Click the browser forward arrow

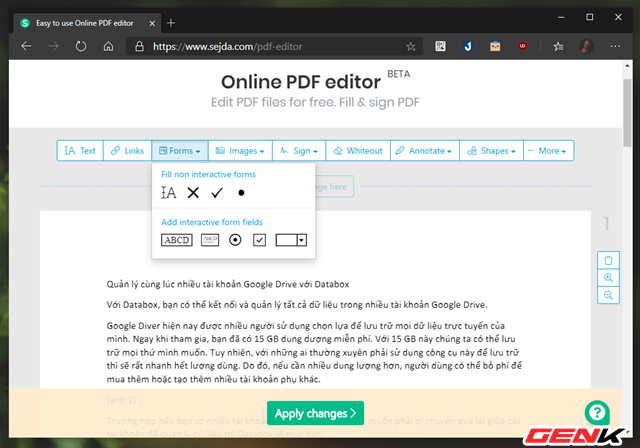point(53,46)
